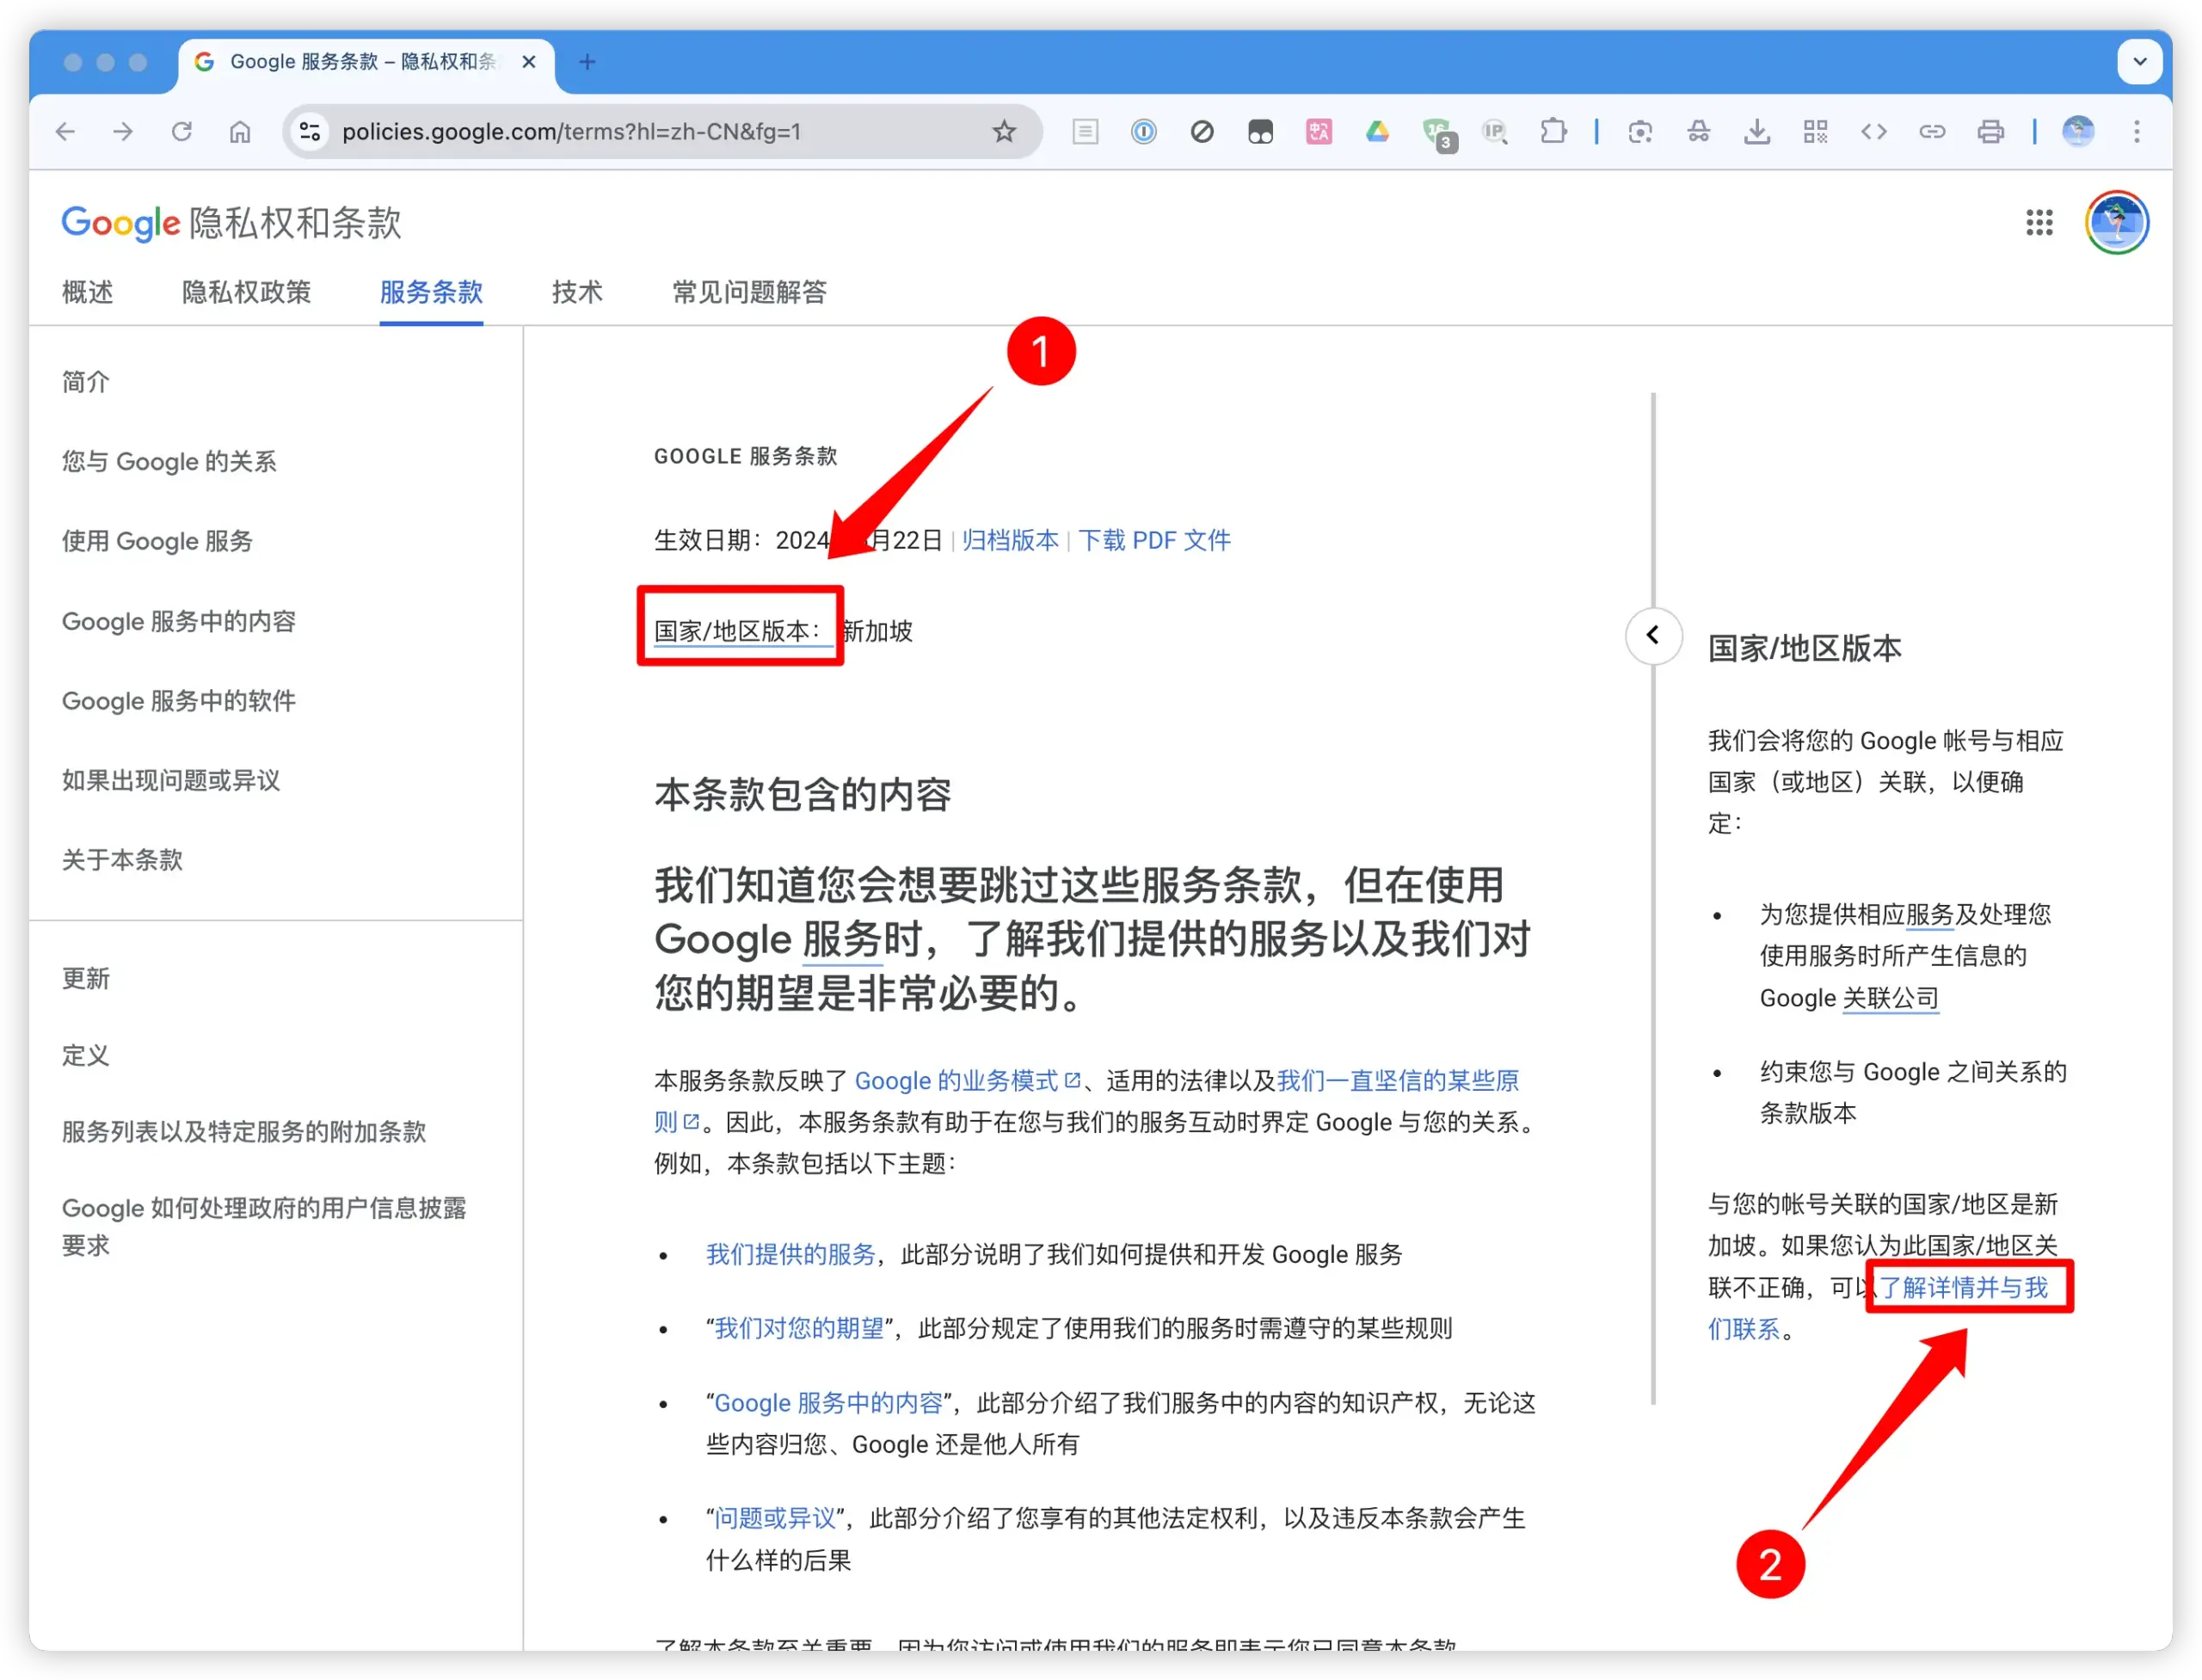This screenshot has height=1680, width=2202.
Task: Open the IP lookup extension icon
Action: [x=1495, y=131]
